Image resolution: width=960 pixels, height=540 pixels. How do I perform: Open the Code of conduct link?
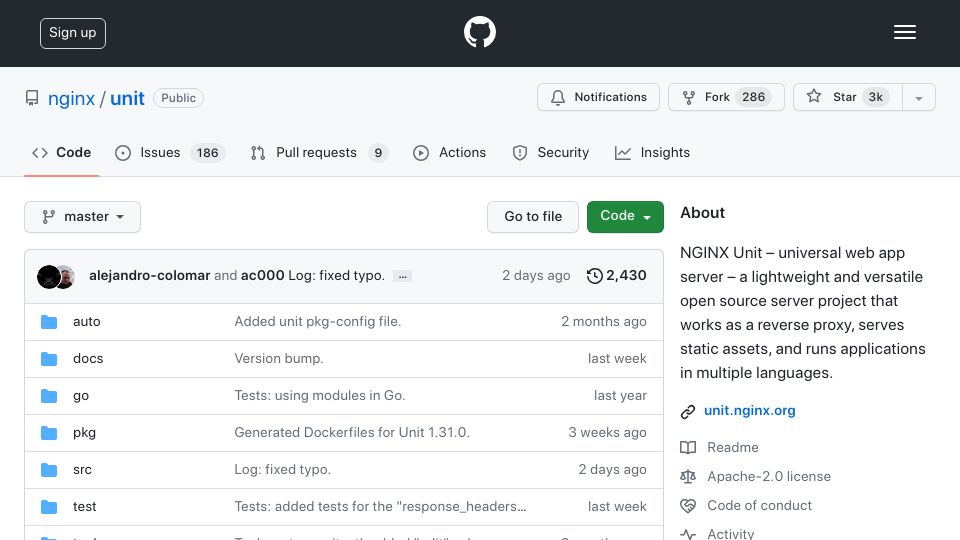(759, 506)
